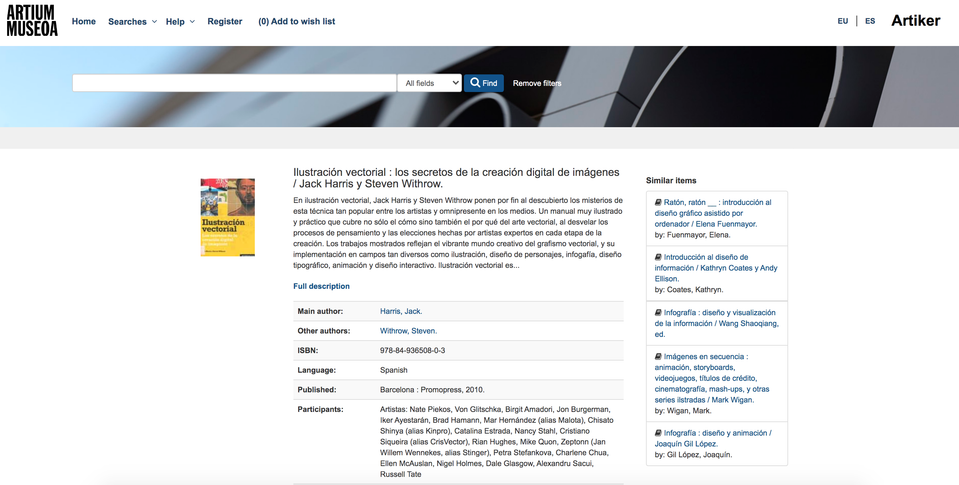The height and width of the screenshot is (485, 959).
Task: Click the Artiker title link
Action: [x=916, y=21]
